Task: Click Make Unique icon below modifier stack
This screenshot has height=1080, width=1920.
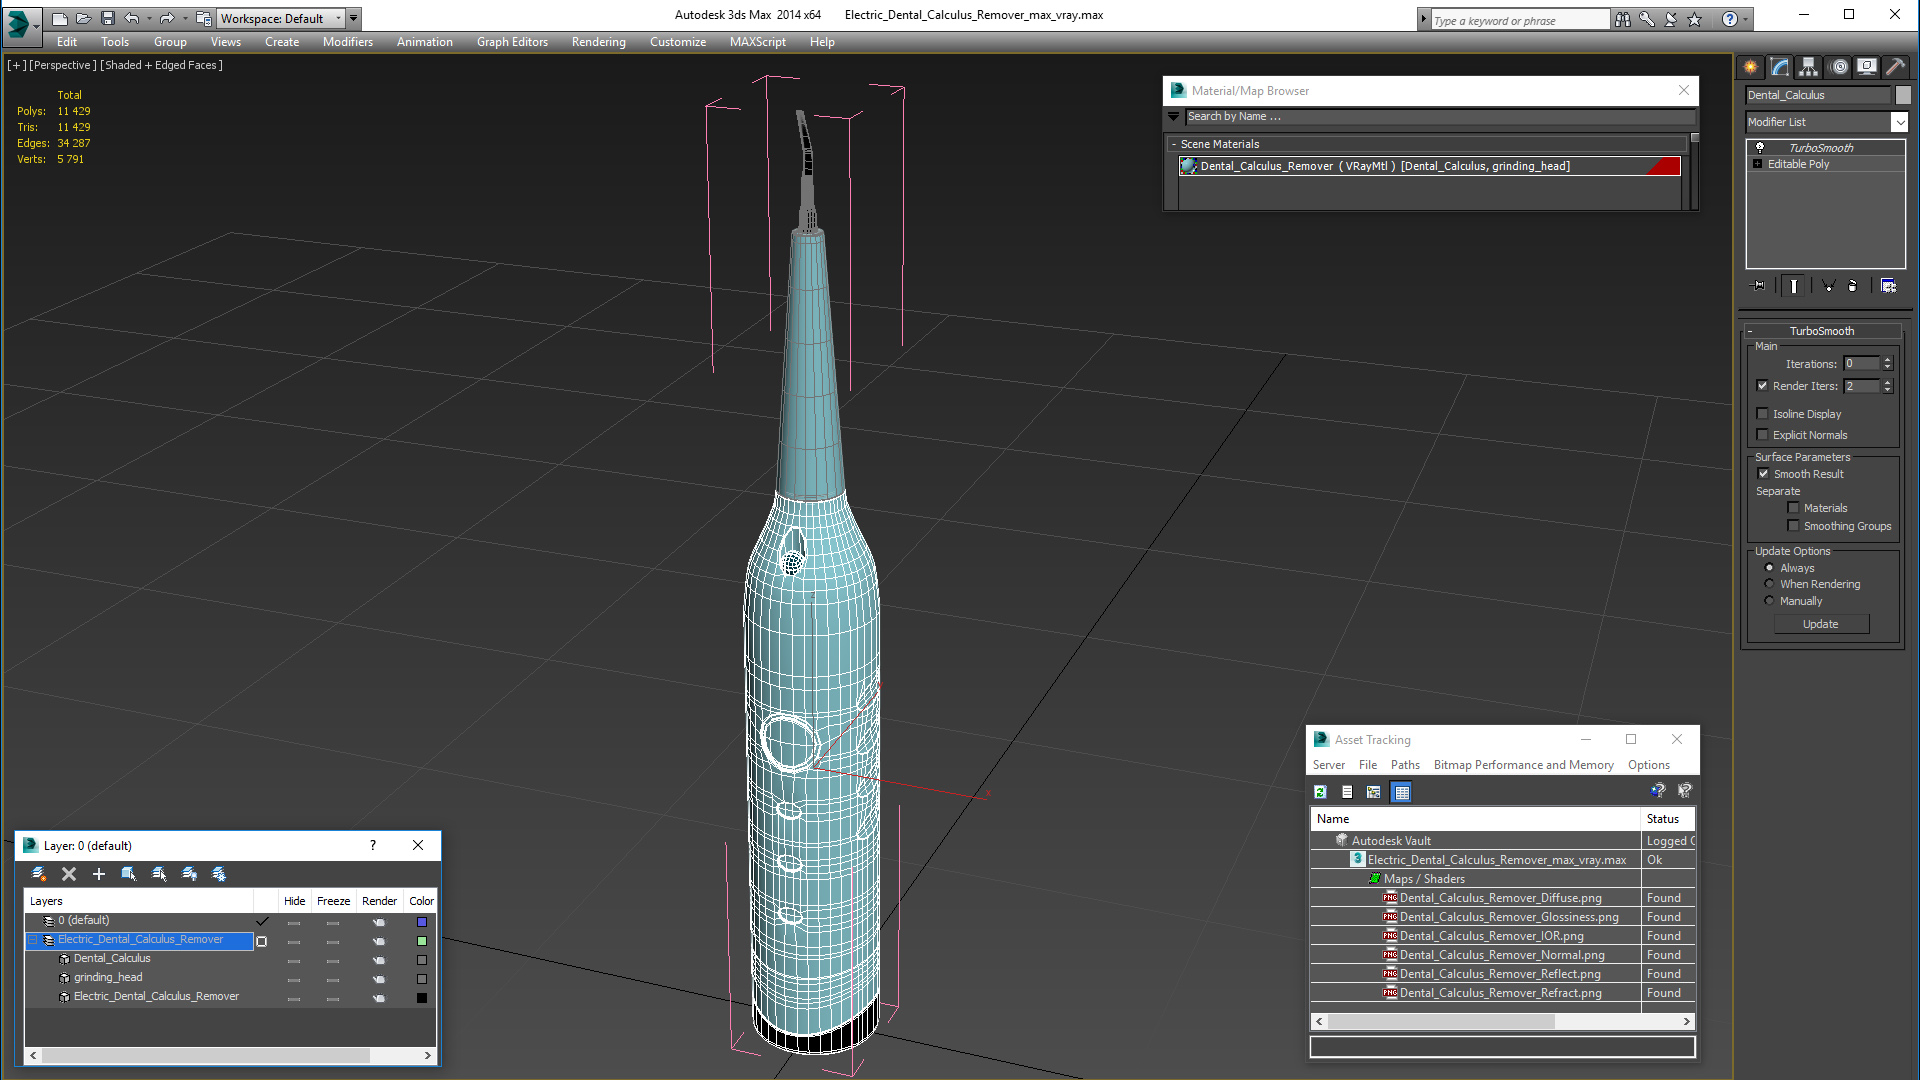Action: click(1828, 286)
